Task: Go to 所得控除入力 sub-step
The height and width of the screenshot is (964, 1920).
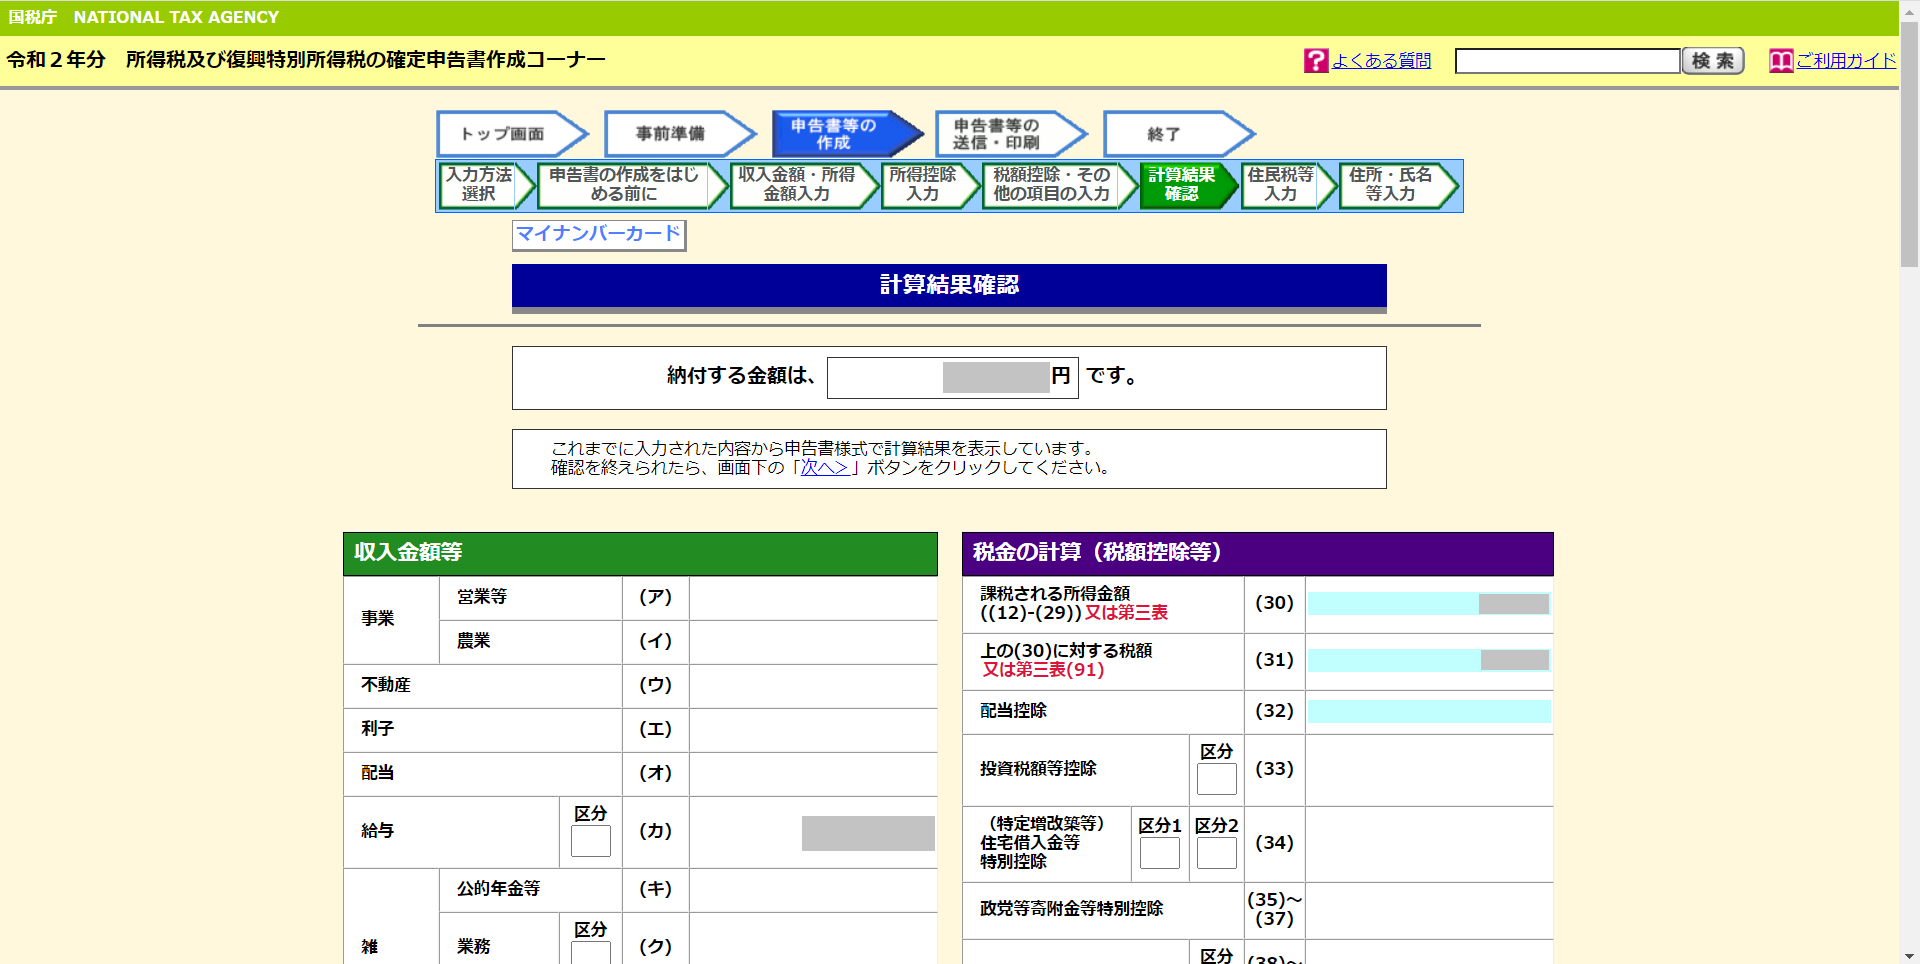Action: [x=929, y=185]
